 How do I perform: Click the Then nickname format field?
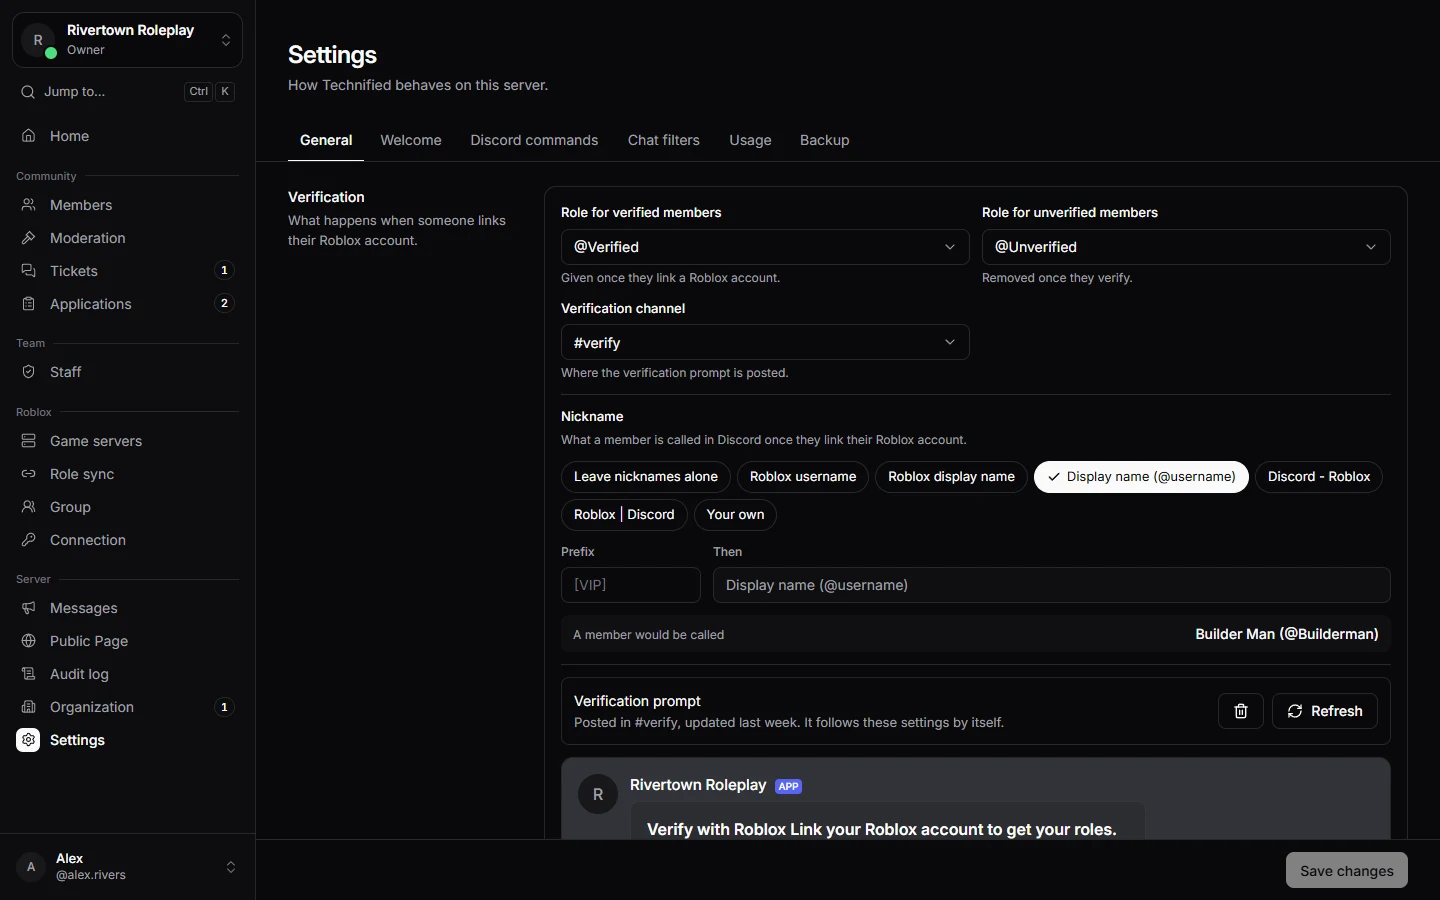coord(1052,585)
